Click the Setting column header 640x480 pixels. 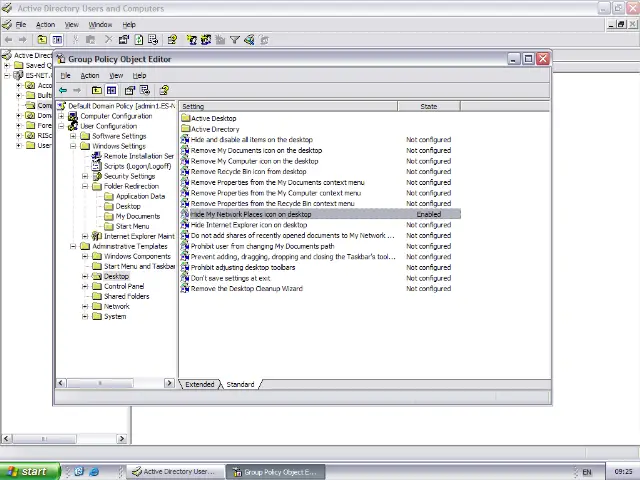288,106
